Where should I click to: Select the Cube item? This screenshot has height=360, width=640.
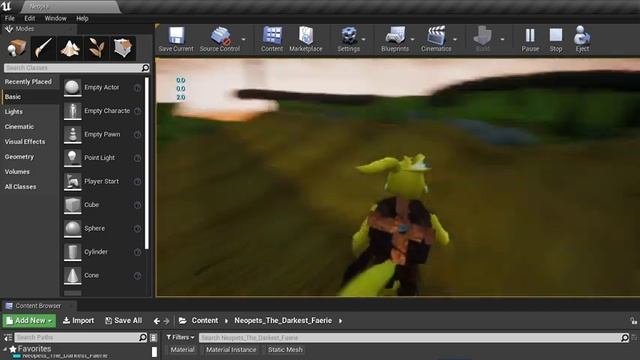(102, 205)
